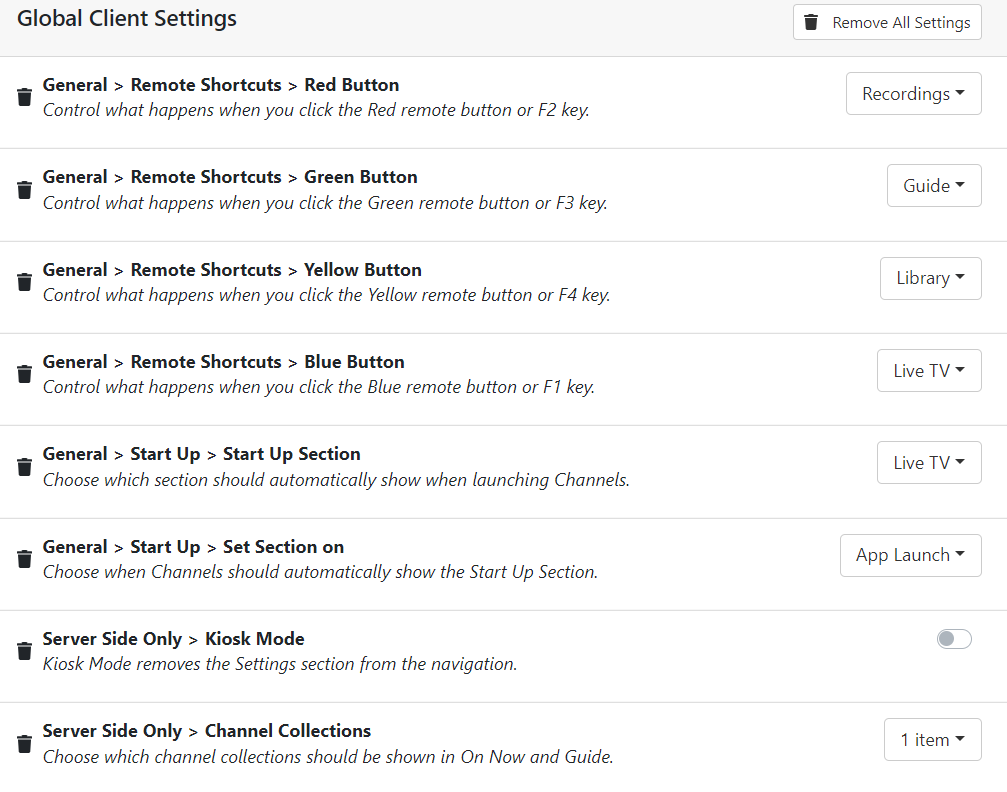Click the trash icon beside Blue Button
Viewport: 1007px width, 792px height.
coord(25,374)
